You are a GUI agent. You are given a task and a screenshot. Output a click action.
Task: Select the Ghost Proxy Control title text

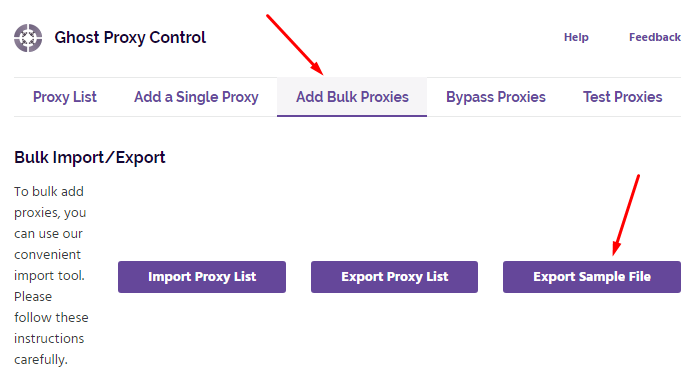point(130,38)
